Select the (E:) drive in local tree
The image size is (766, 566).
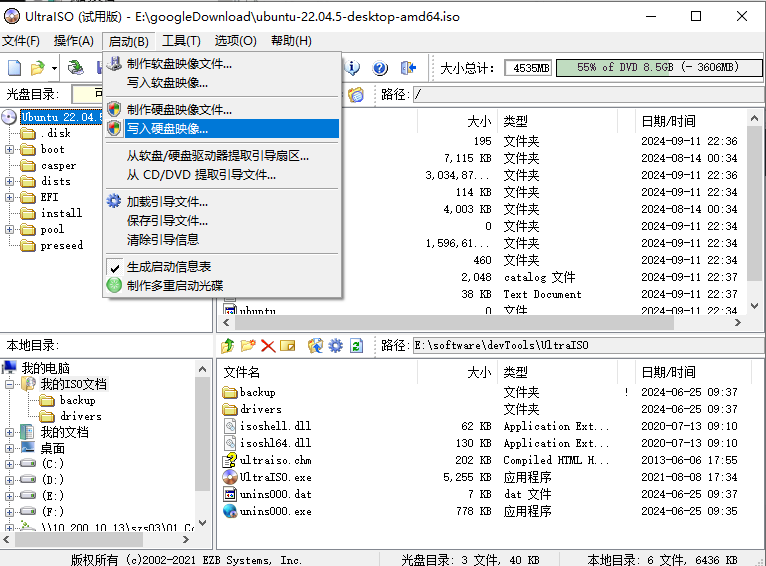53,496
